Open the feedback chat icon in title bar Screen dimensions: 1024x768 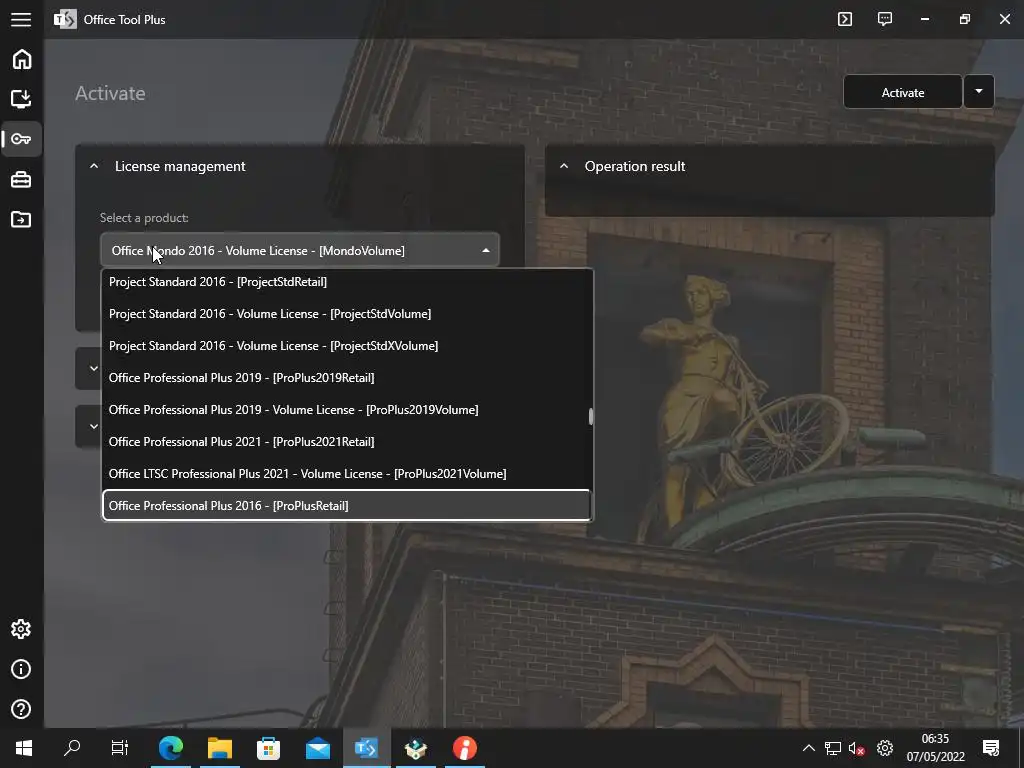(x=885, y=19)
